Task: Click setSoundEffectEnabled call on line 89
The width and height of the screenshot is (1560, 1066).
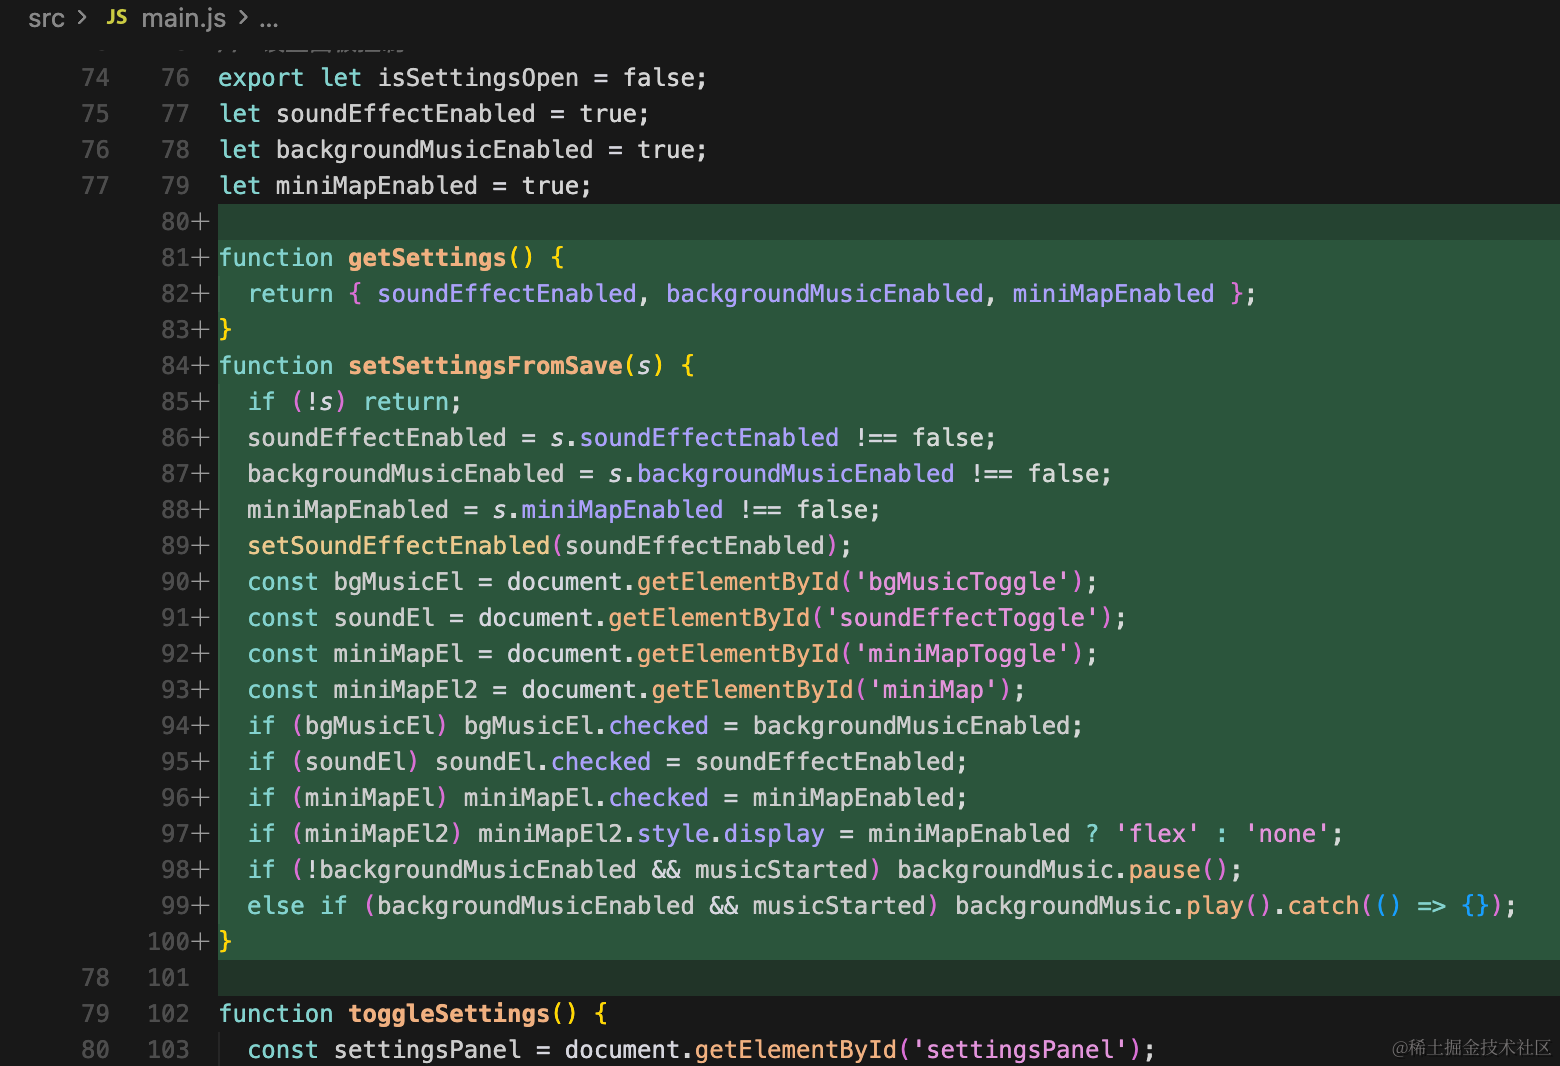Action: 398,546
